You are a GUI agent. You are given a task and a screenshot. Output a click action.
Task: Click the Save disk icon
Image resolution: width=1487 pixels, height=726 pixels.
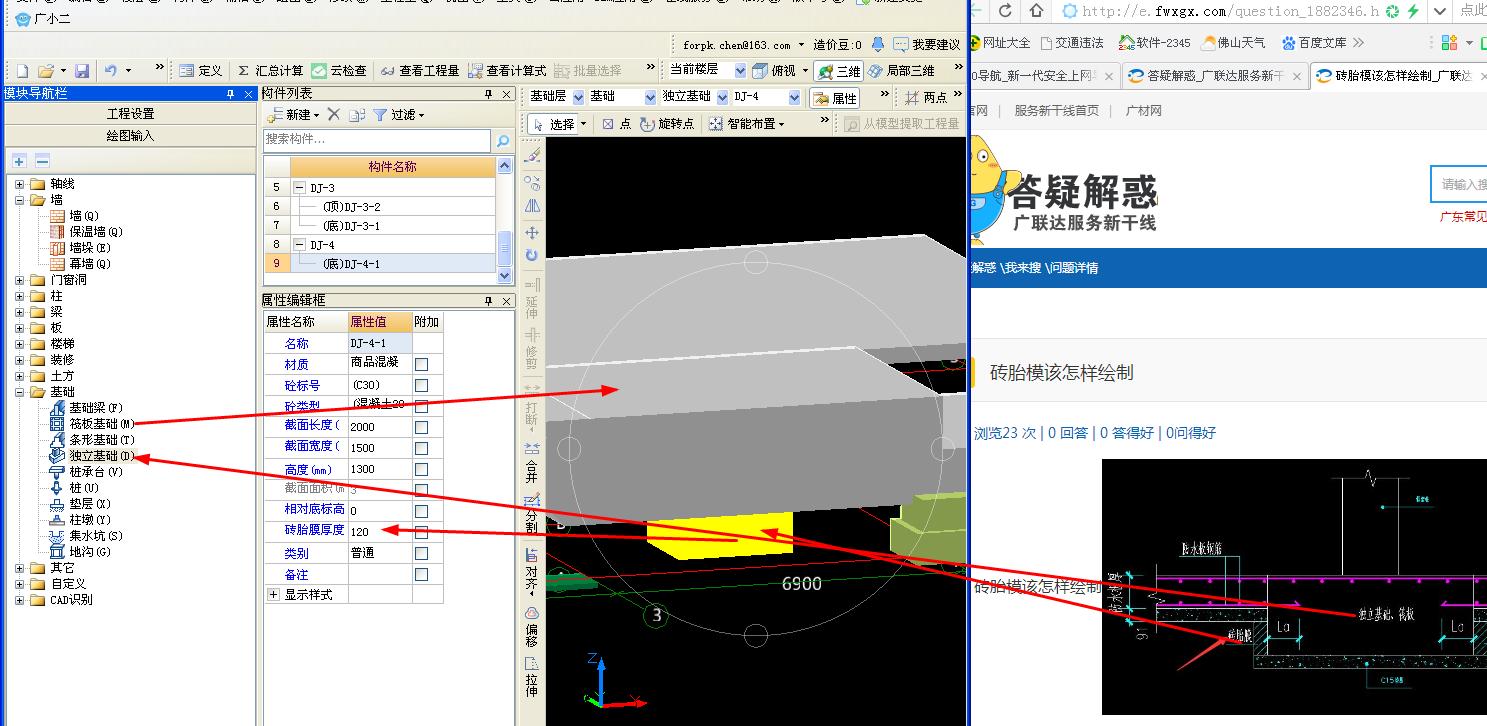(82, 71)
